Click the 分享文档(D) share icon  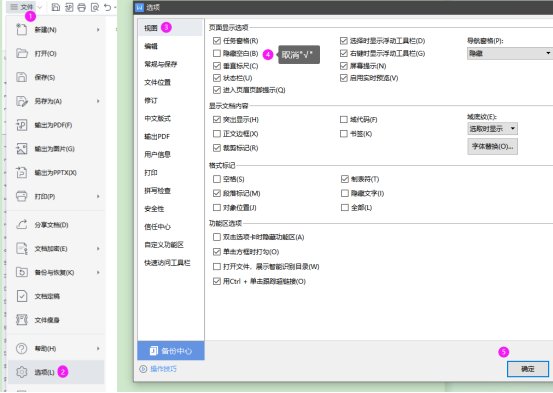[22, 225]
